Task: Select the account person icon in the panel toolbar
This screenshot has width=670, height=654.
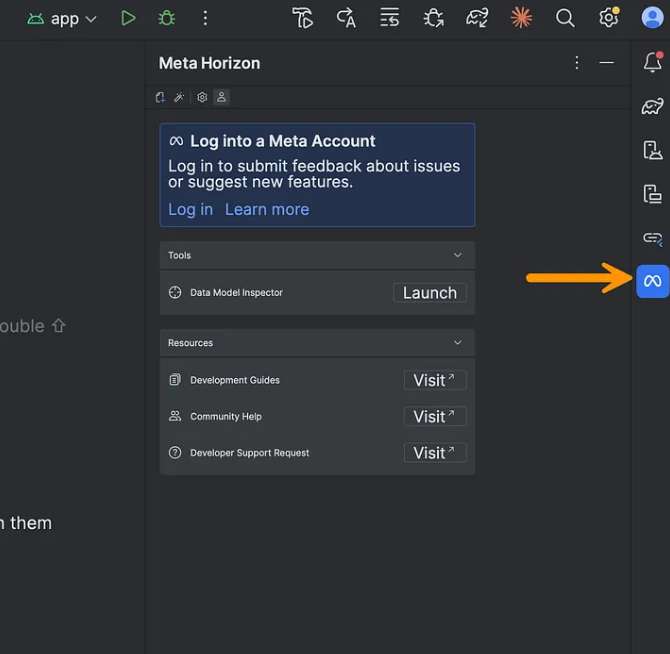Action: 221,97
